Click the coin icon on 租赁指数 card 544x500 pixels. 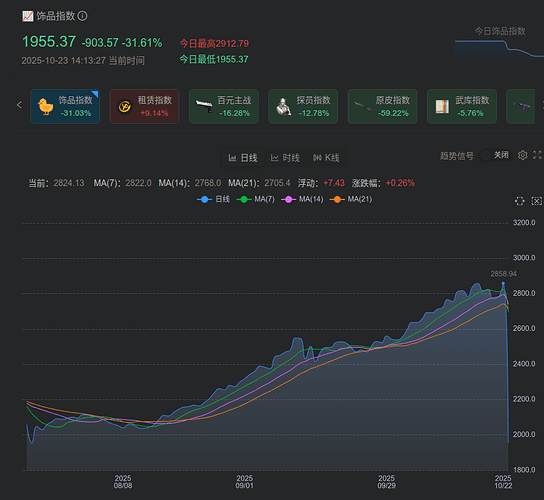click(125, 107)
